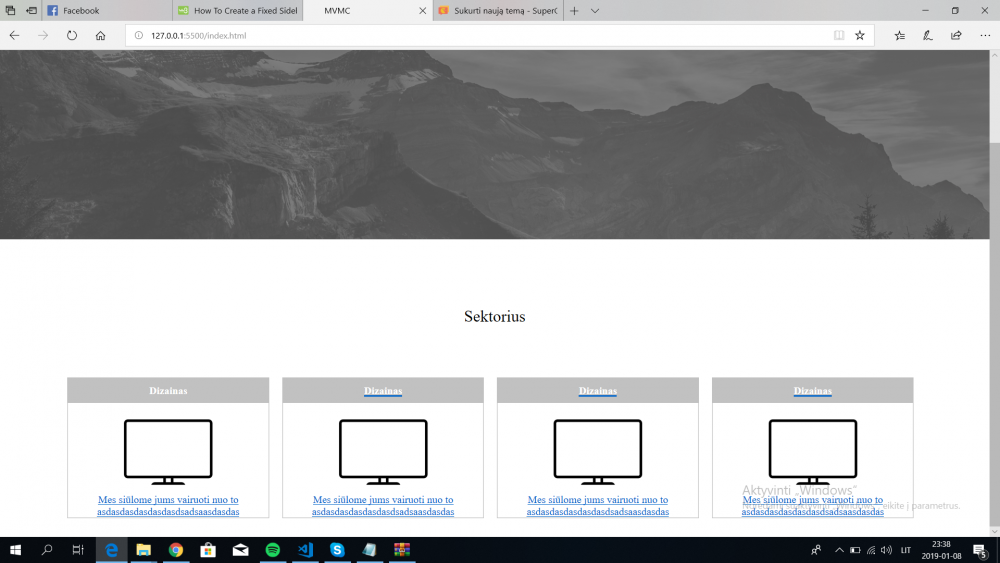Open first card's Mes siūlome jums link

[168, 506]
